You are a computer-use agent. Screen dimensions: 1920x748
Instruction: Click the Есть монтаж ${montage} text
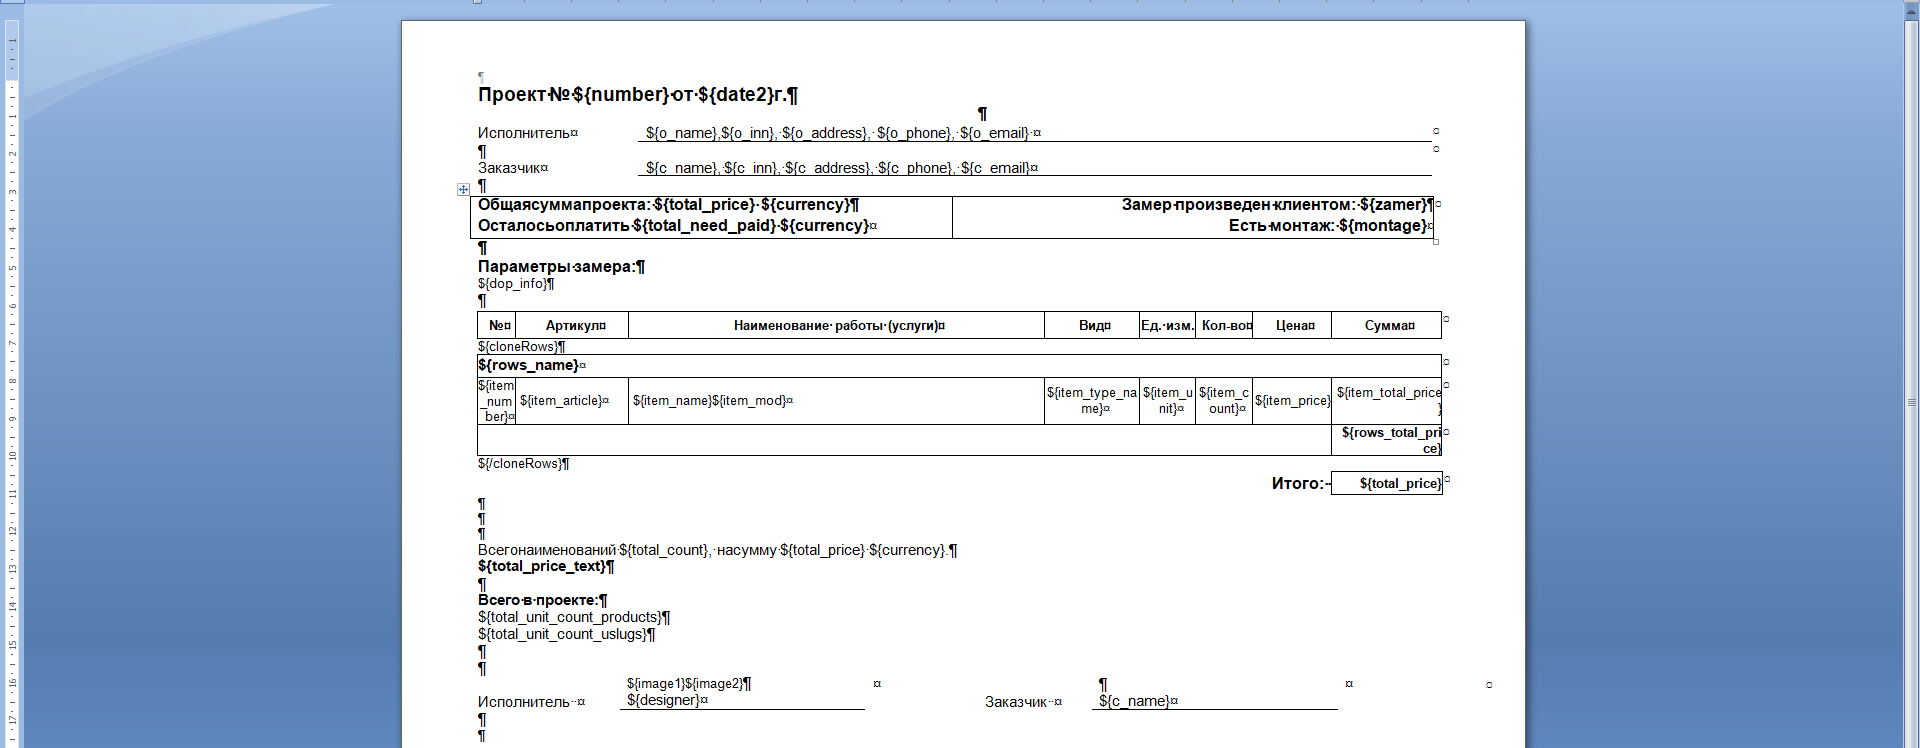pyautogui.click(x=1329, y=226)
